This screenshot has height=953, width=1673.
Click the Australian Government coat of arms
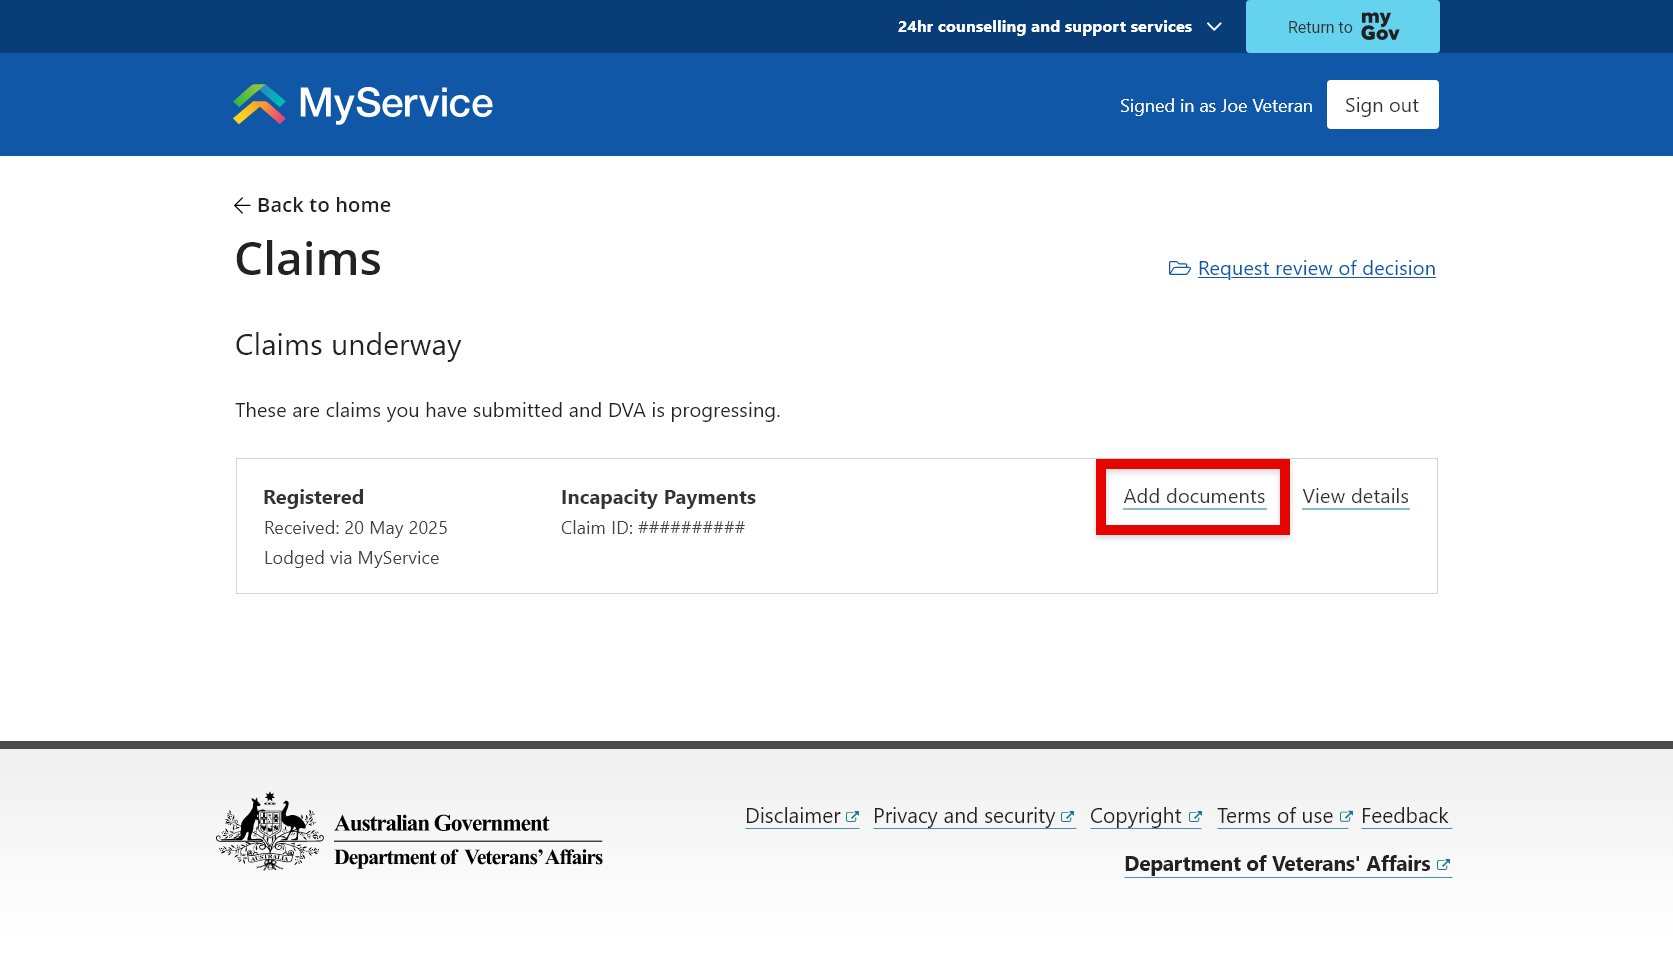coord(268,830)
